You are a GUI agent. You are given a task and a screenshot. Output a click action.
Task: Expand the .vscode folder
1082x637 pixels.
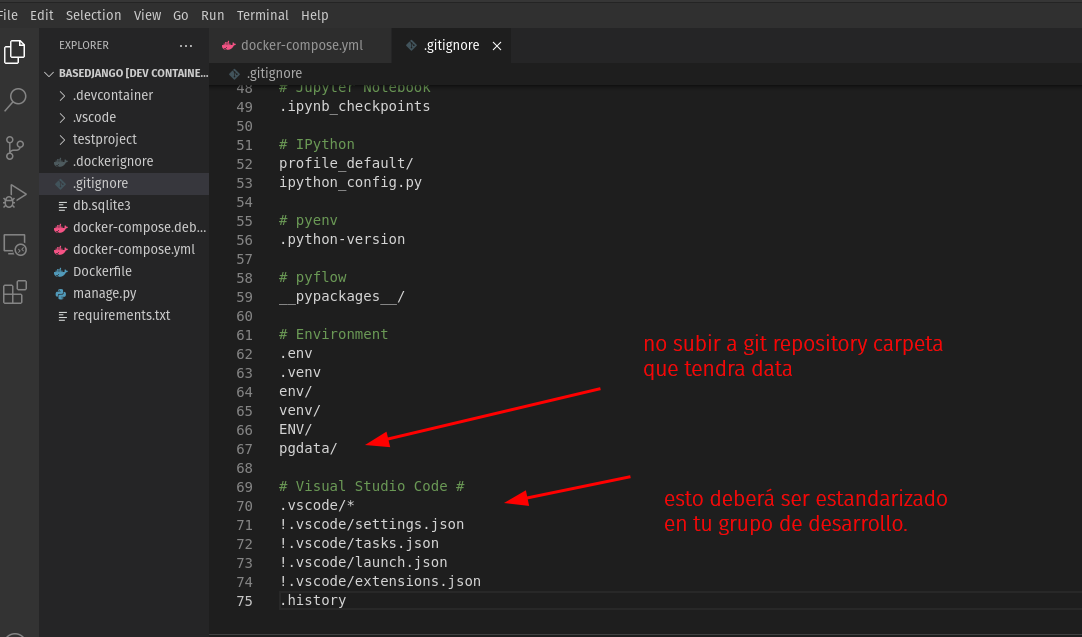pyautogui.click(x=62, y=117)
